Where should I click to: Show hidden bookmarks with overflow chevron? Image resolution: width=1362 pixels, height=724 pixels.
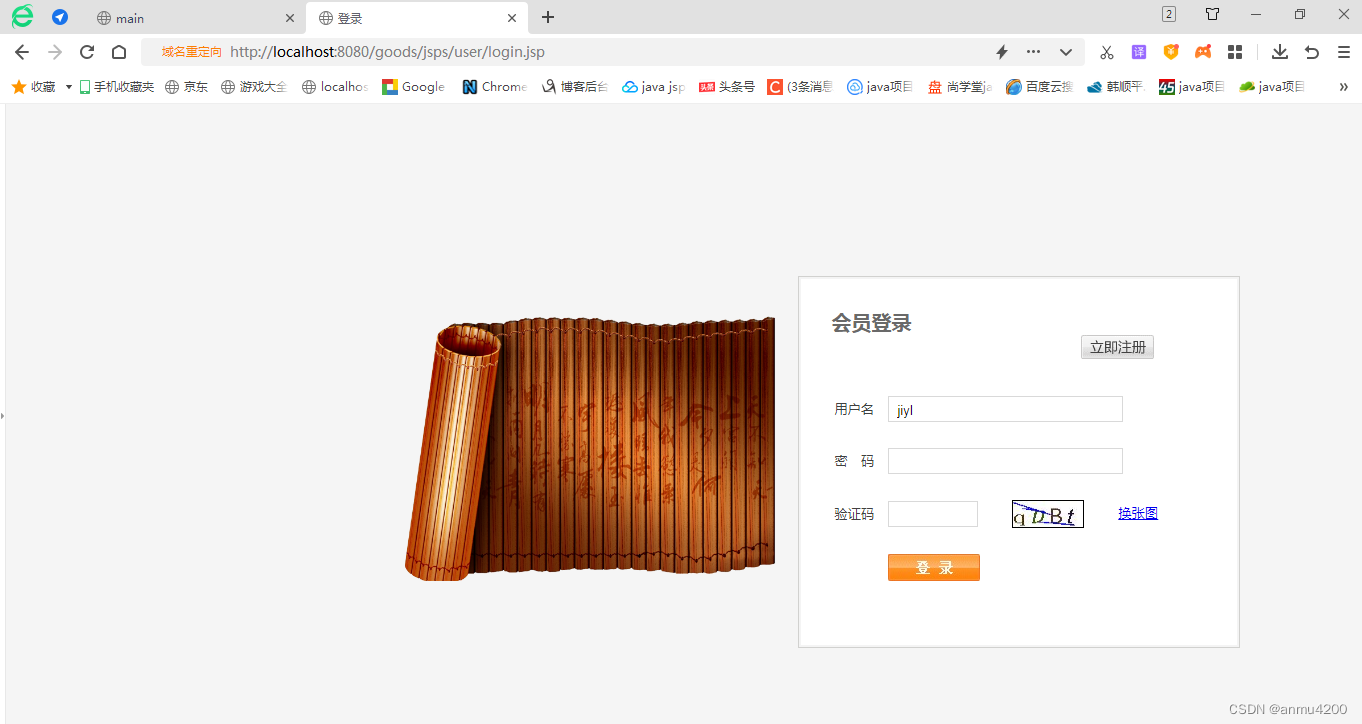pos(1344,87)
